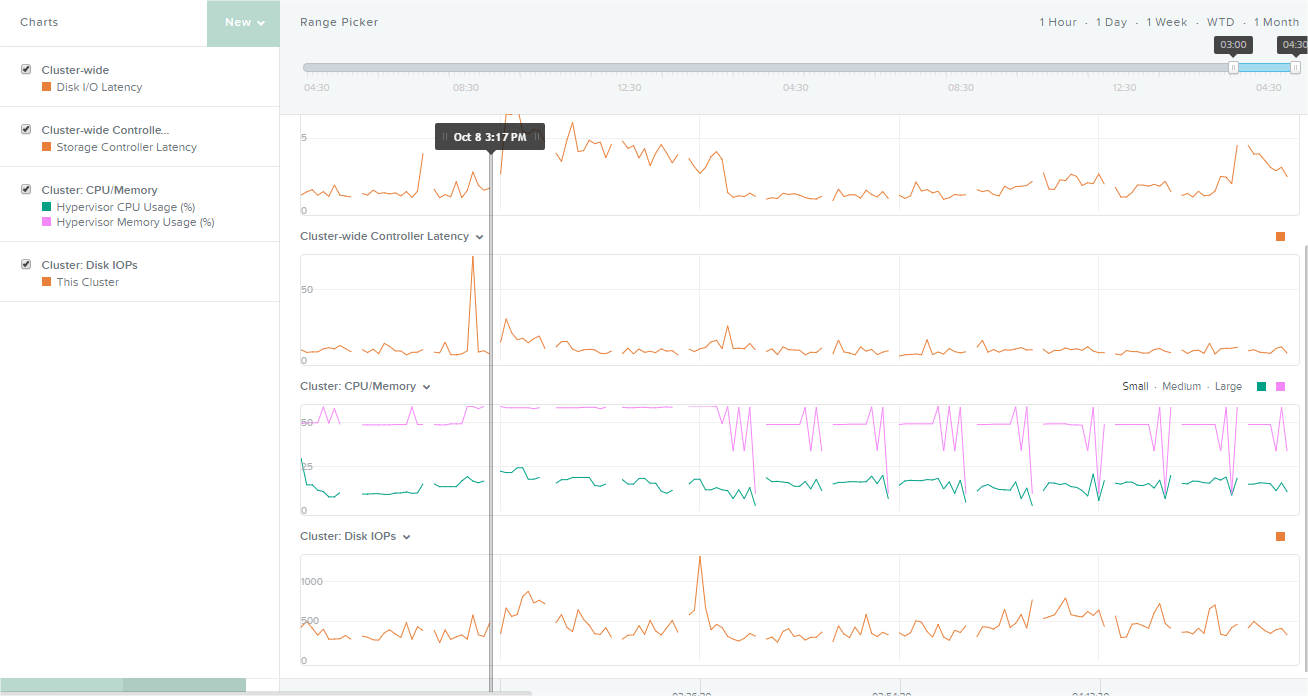Set CPU/Memory chart size to Small

tap(1135, 387)
